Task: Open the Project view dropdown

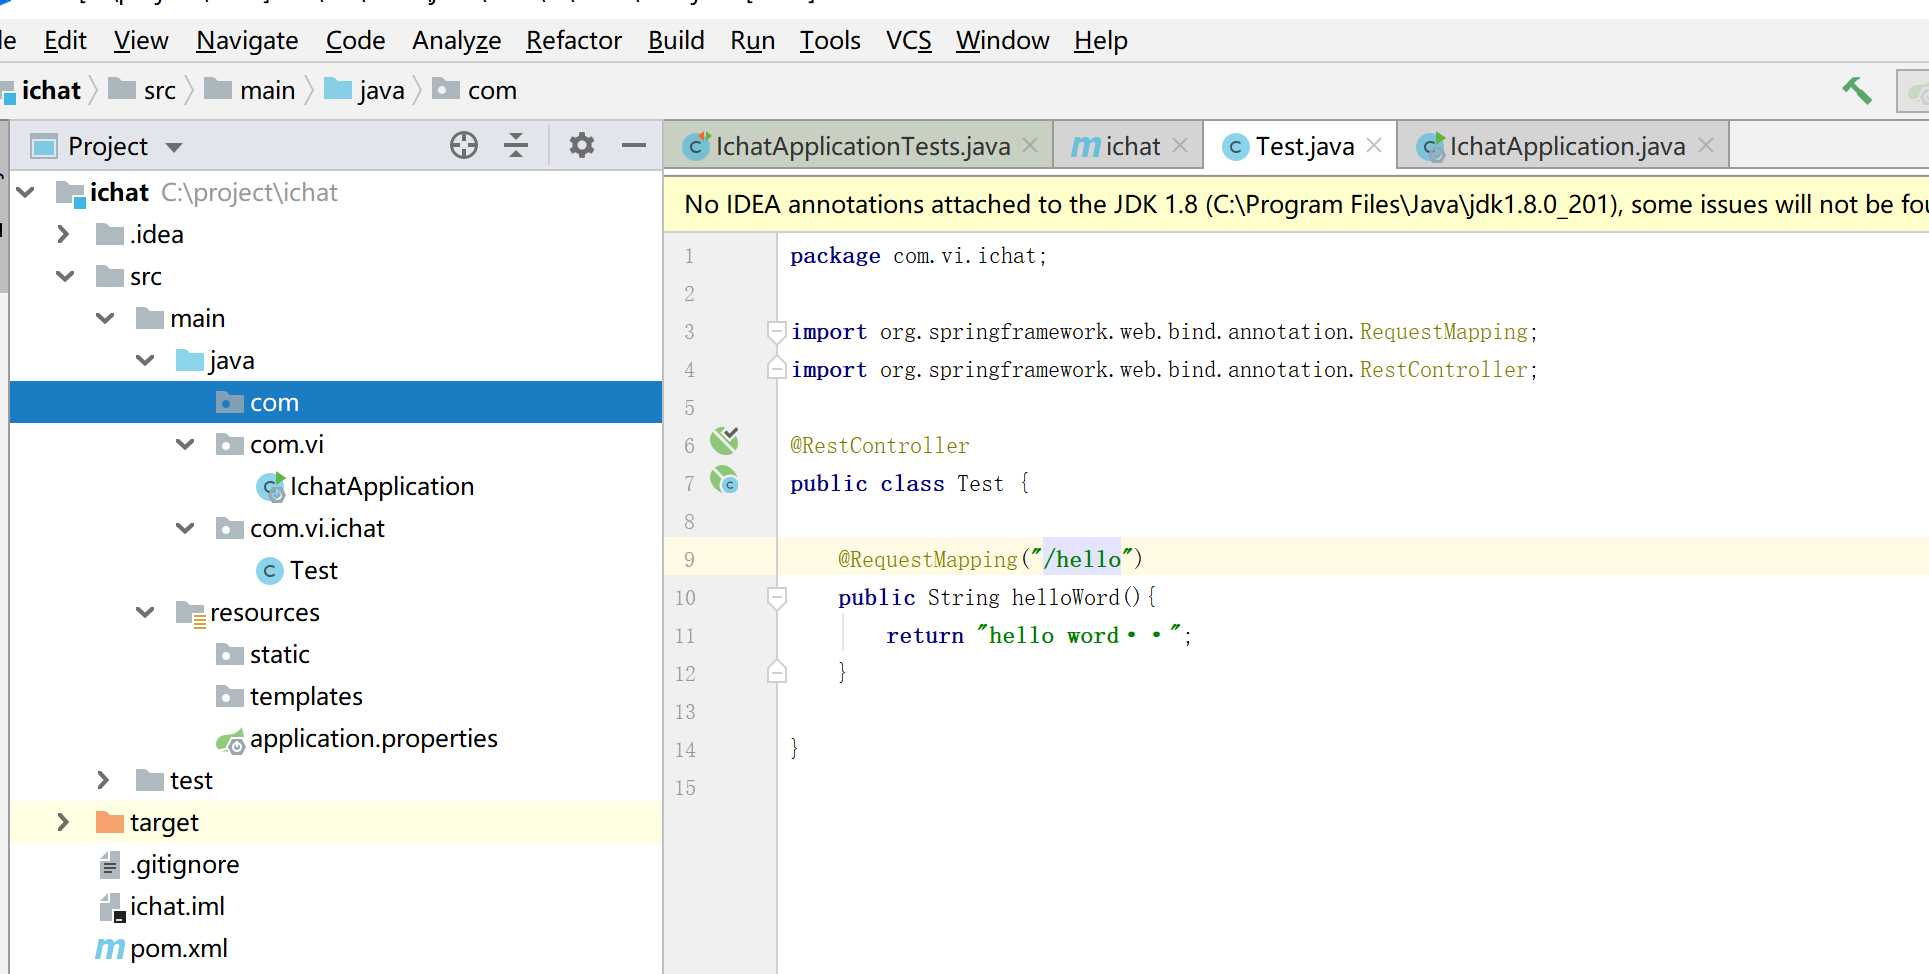Action: tap(174, 147)
